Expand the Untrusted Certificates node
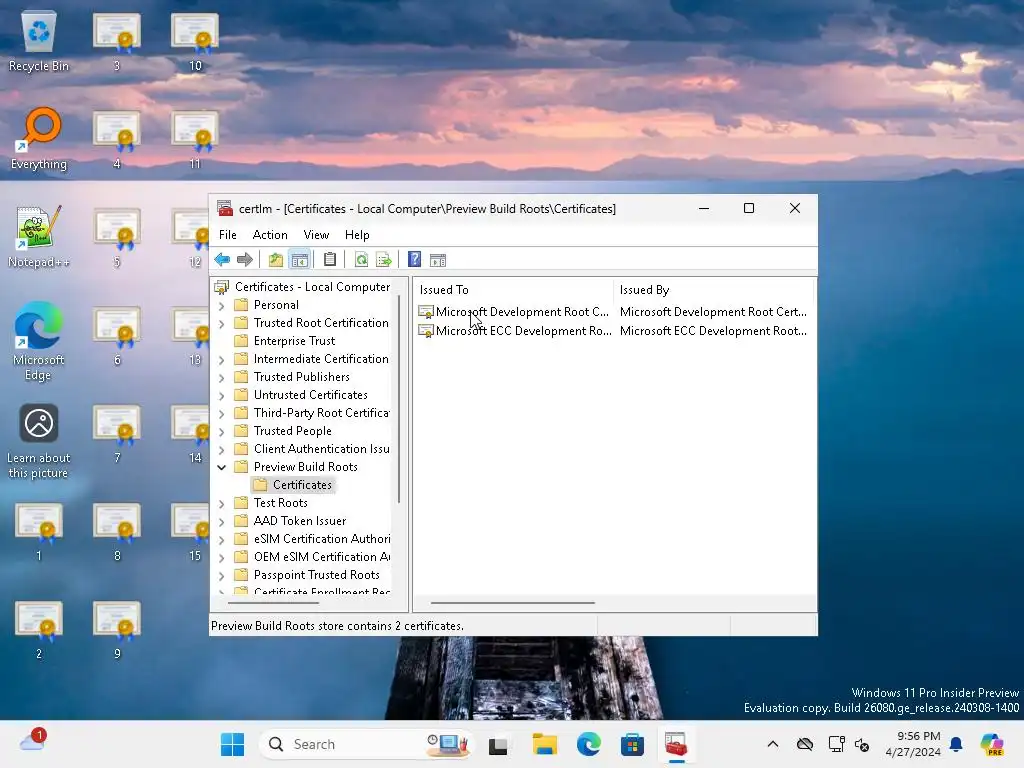The image size is (1024, 768). [221, 395]
